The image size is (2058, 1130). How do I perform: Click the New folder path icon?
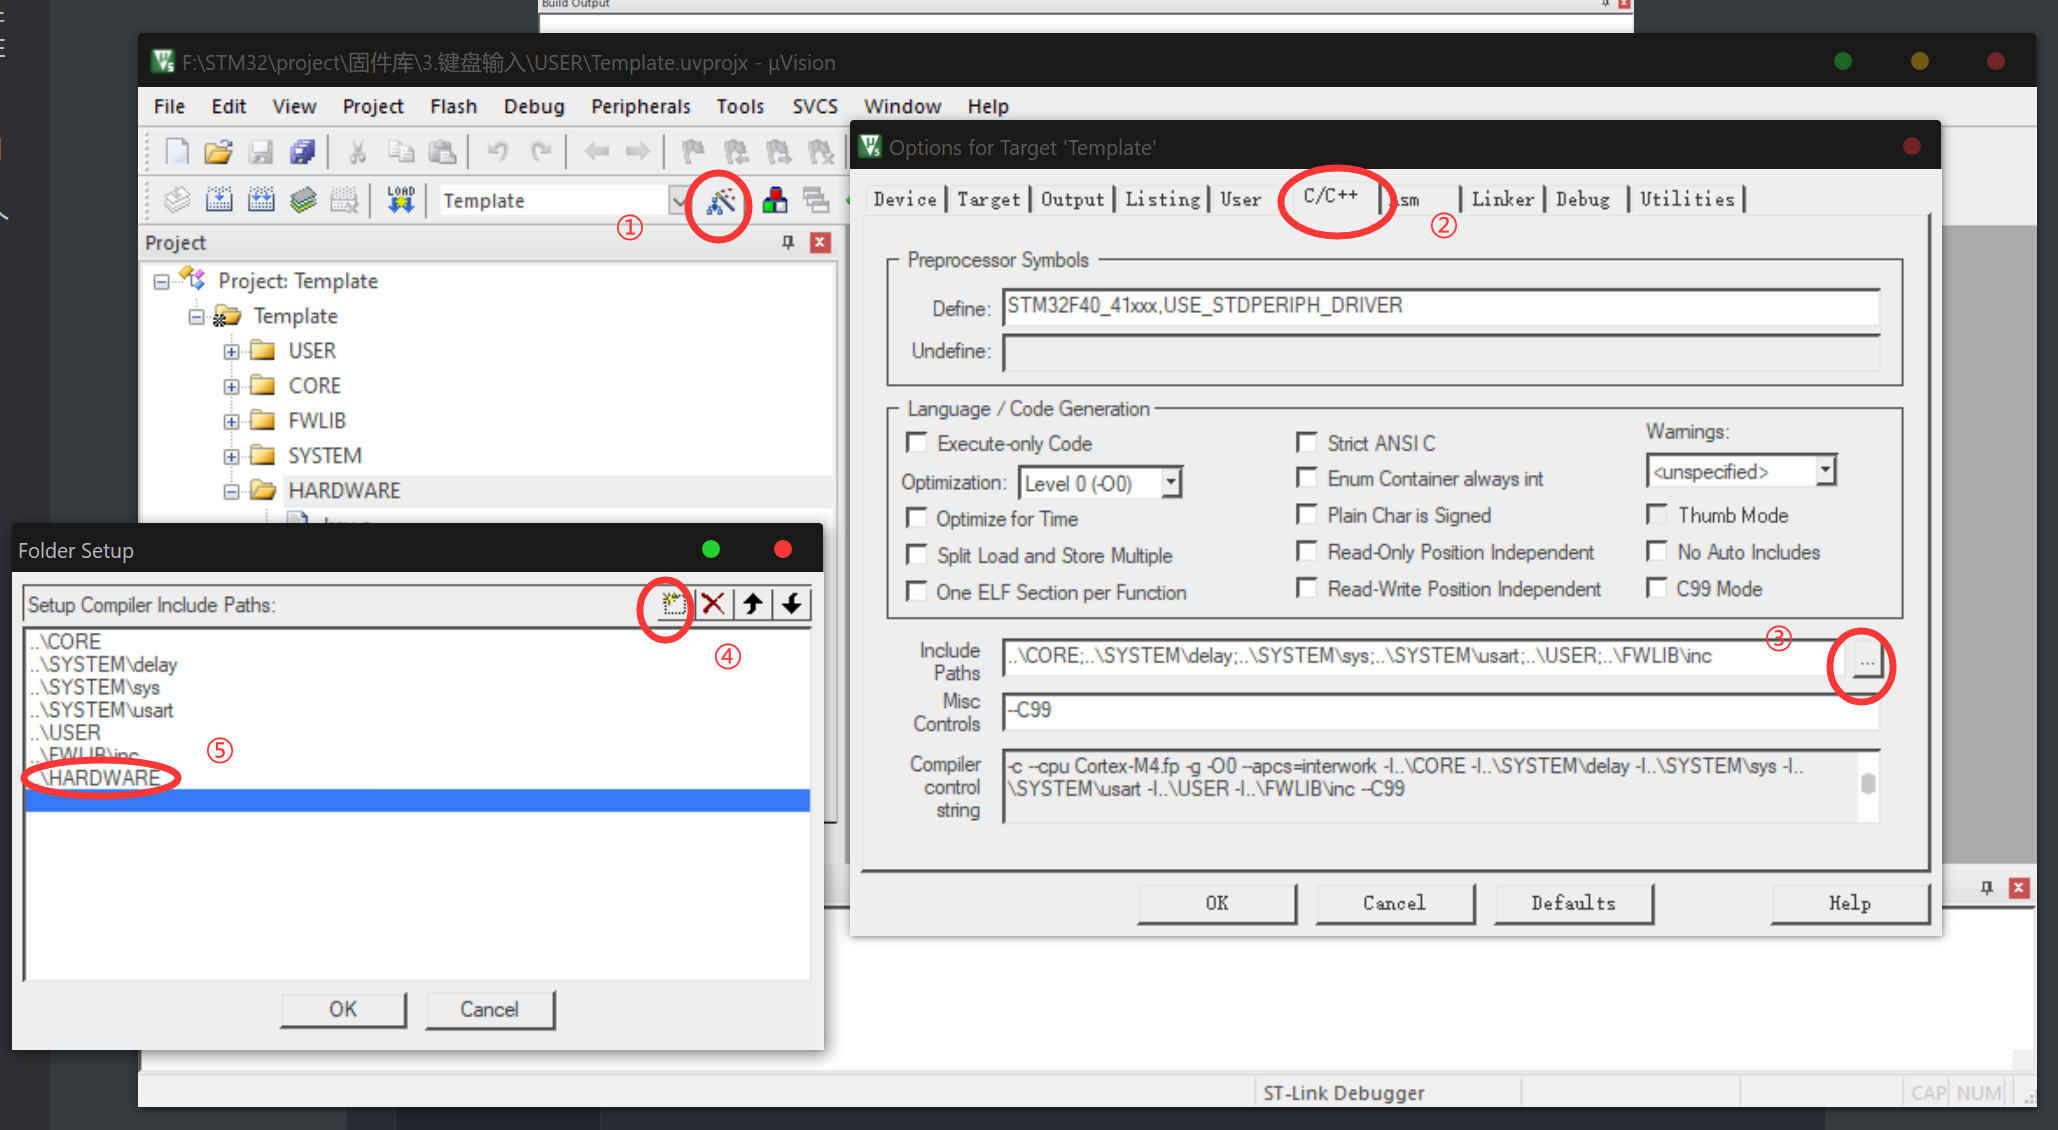point(674,604)
